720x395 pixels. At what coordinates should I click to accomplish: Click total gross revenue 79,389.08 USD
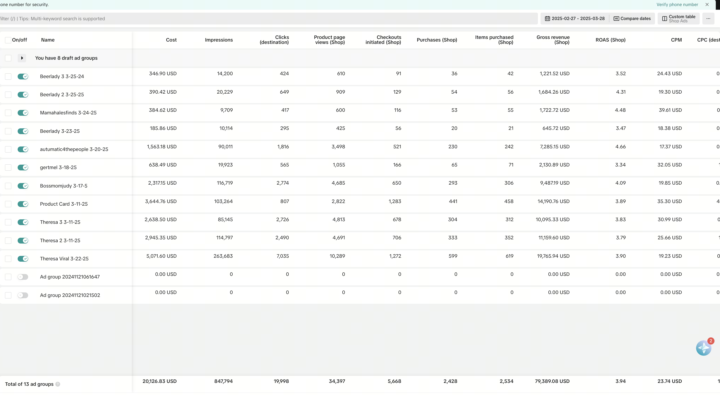pos(551,381)
